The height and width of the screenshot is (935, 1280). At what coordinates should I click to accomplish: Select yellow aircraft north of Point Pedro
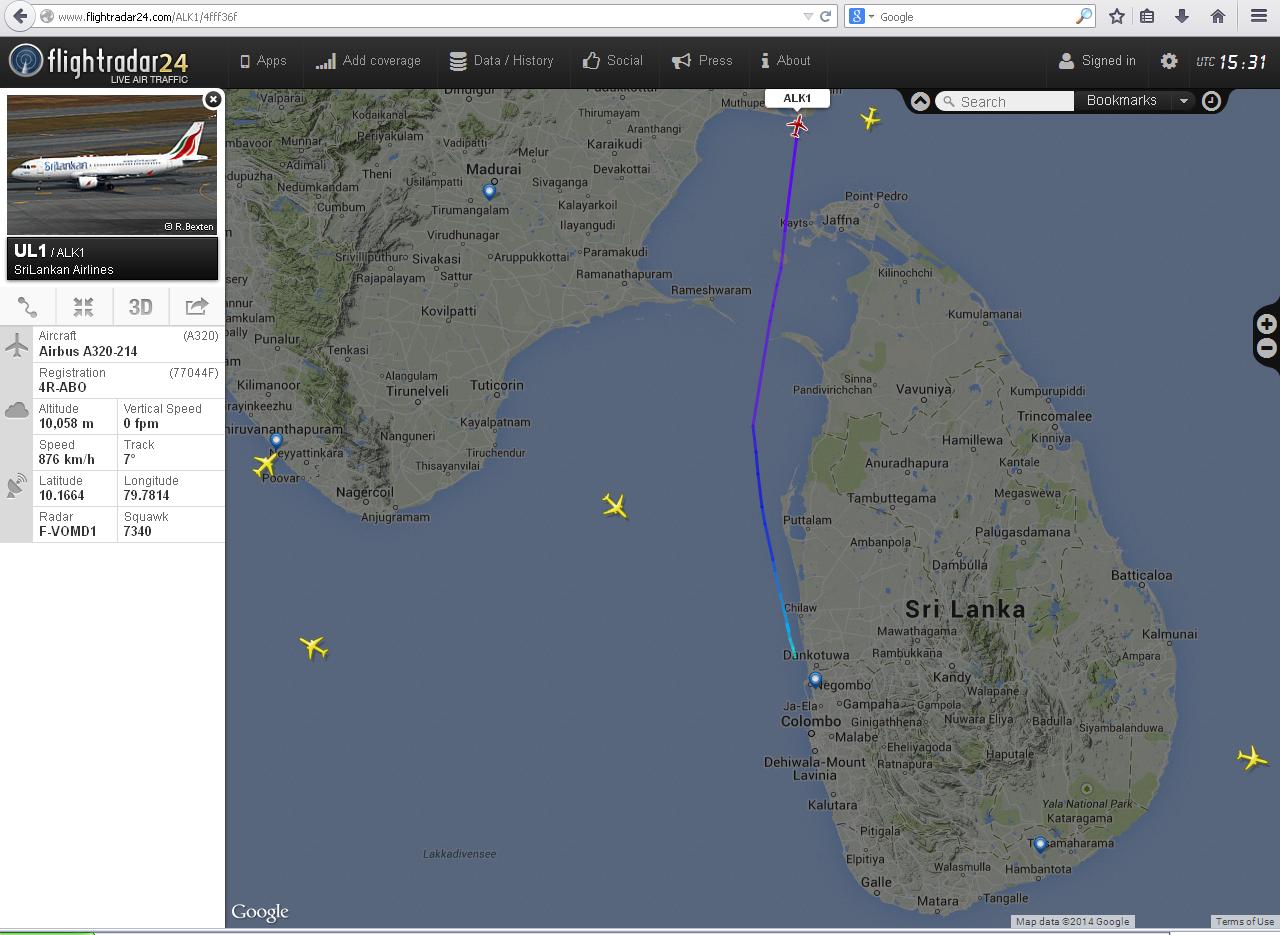point(870,119)
